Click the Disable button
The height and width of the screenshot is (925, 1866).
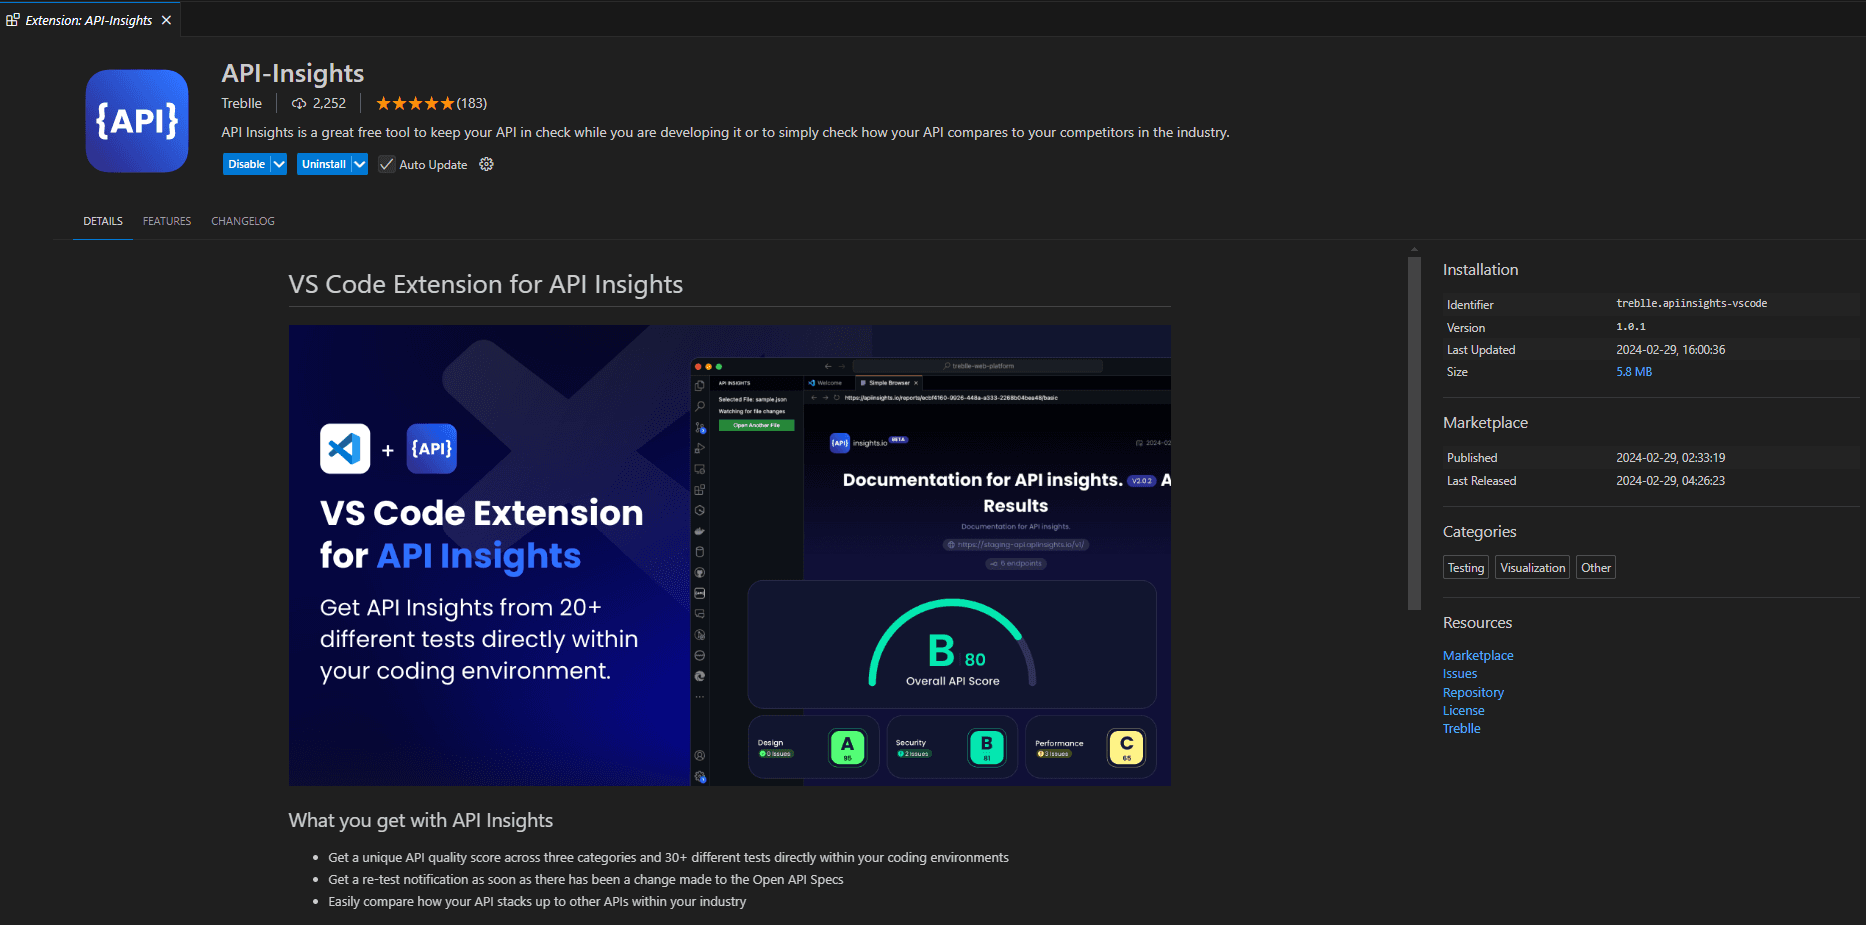coord(245,163)
